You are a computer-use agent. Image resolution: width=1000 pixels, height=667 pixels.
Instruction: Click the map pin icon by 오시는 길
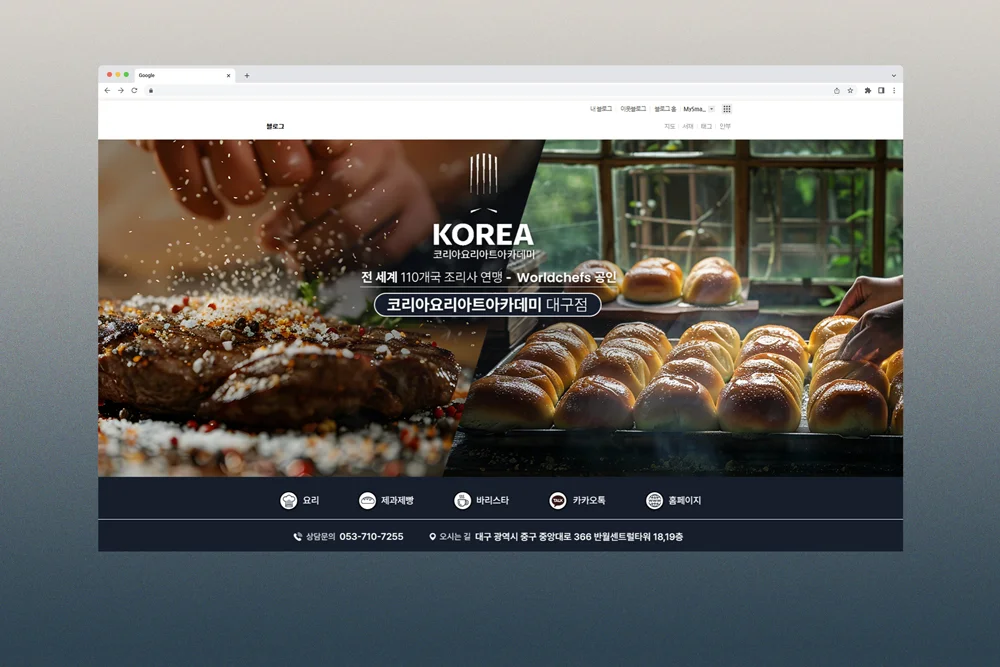432,537
